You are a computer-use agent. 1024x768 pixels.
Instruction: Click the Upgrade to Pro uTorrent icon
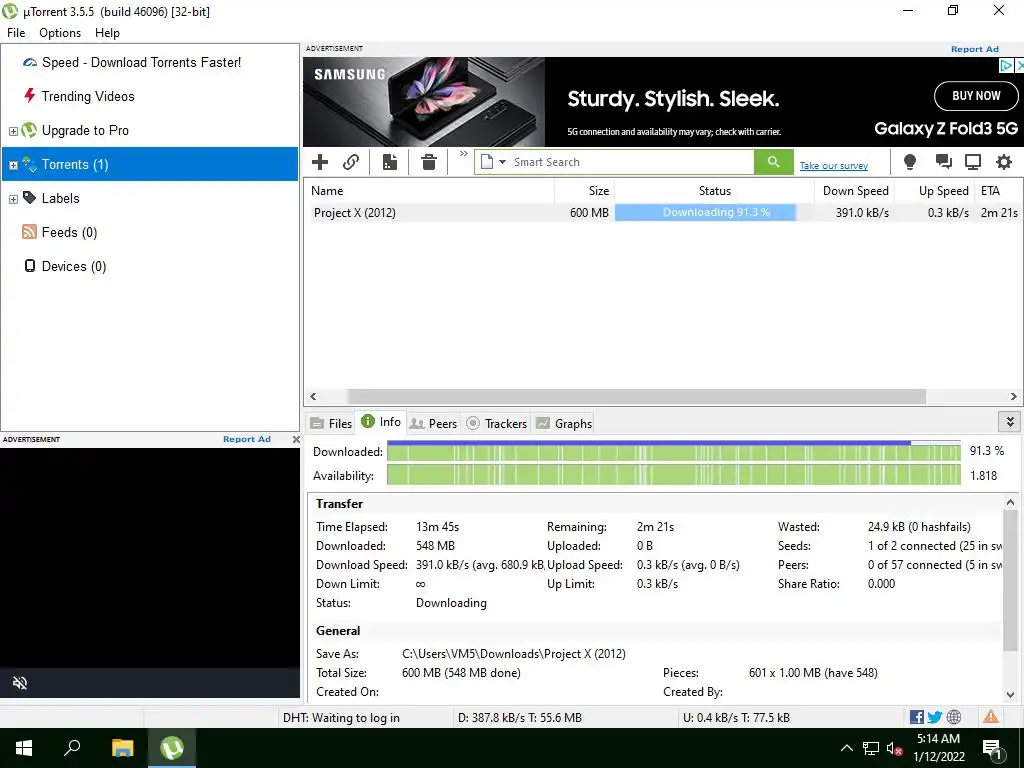pos(29,130)
